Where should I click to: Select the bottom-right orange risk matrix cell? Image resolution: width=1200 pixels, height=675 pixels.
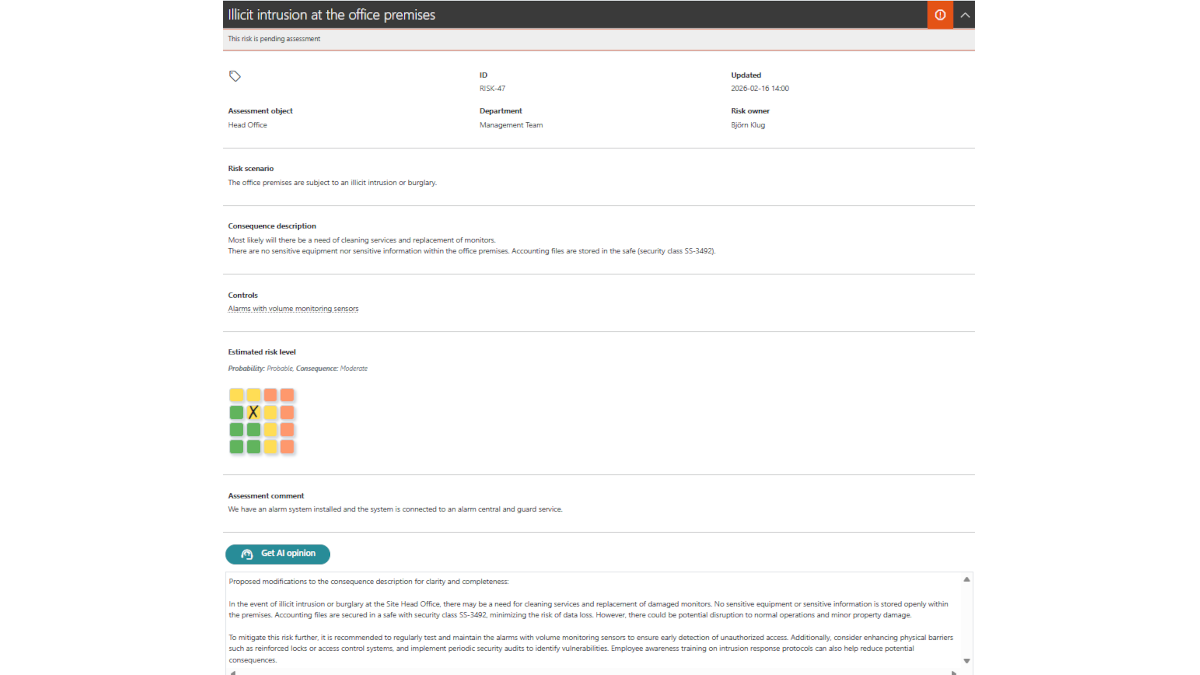tap(287, 445)
